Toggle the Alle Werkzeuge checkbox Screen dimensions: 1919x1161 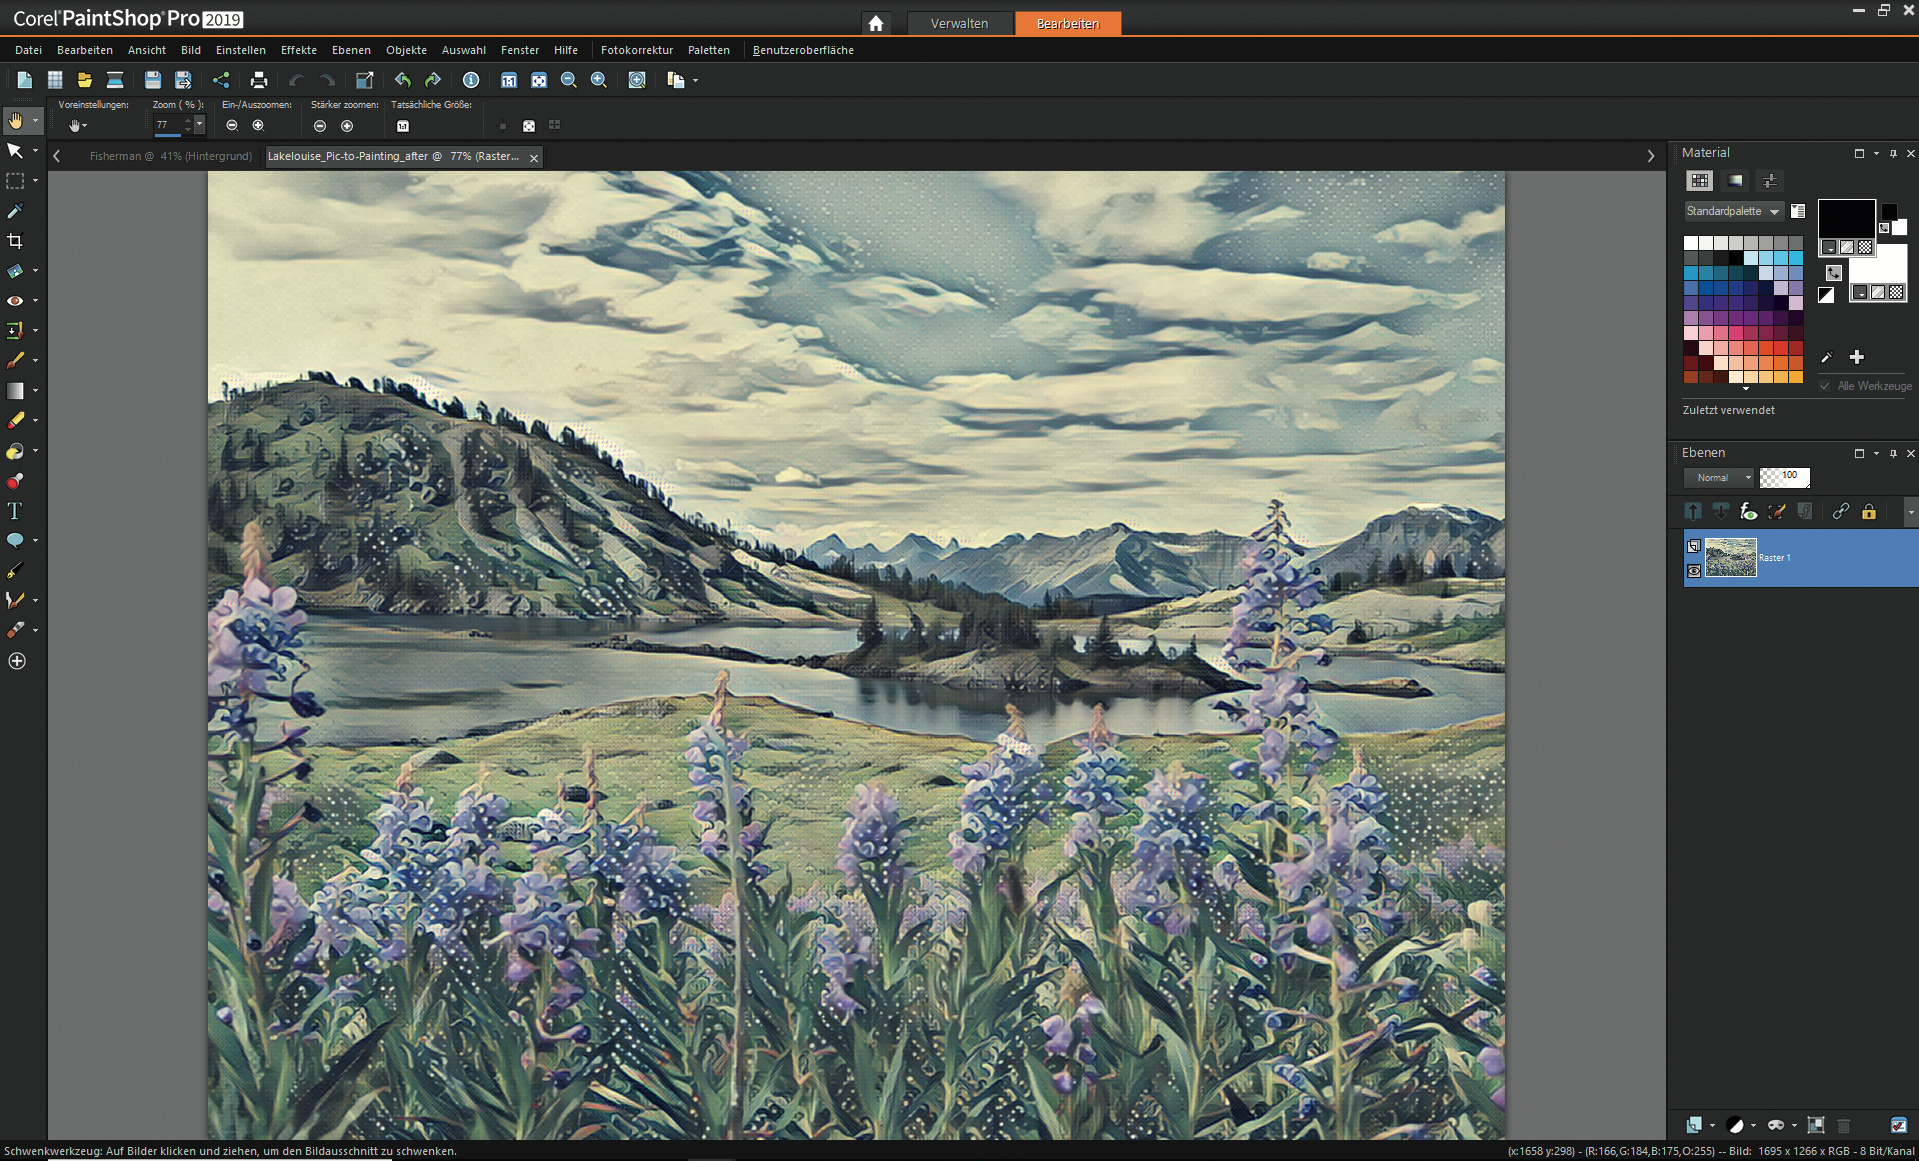click(1825, 386)
